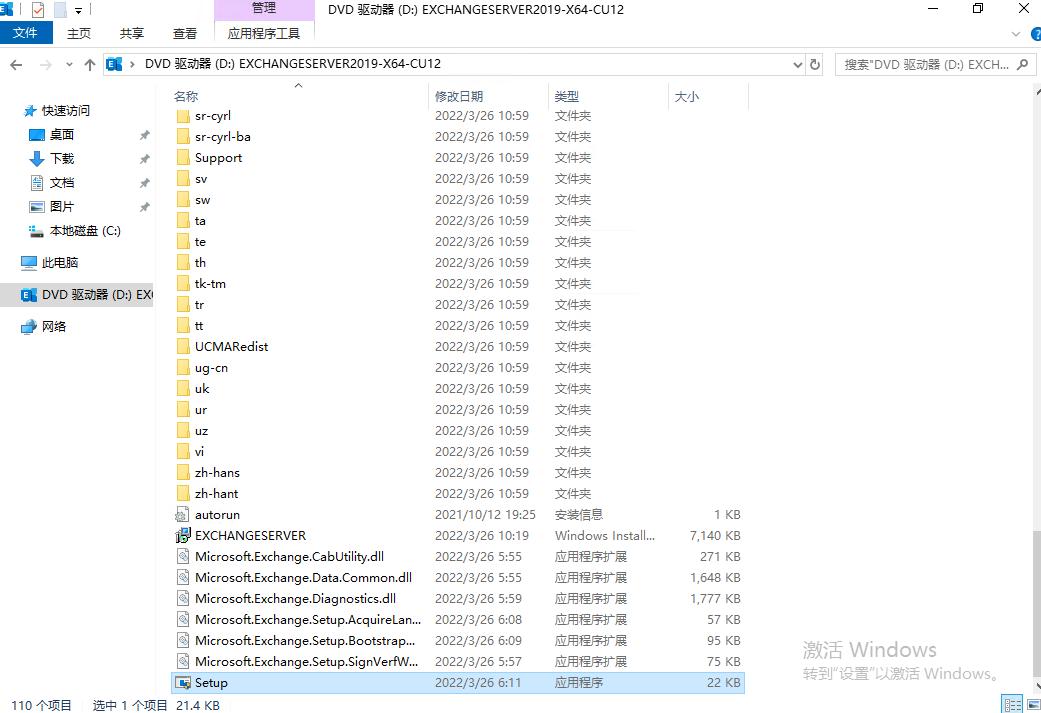Open the address bar history dropdown
The width and height of the screenshot is (1041, 713).
click(x=797, y=63)
